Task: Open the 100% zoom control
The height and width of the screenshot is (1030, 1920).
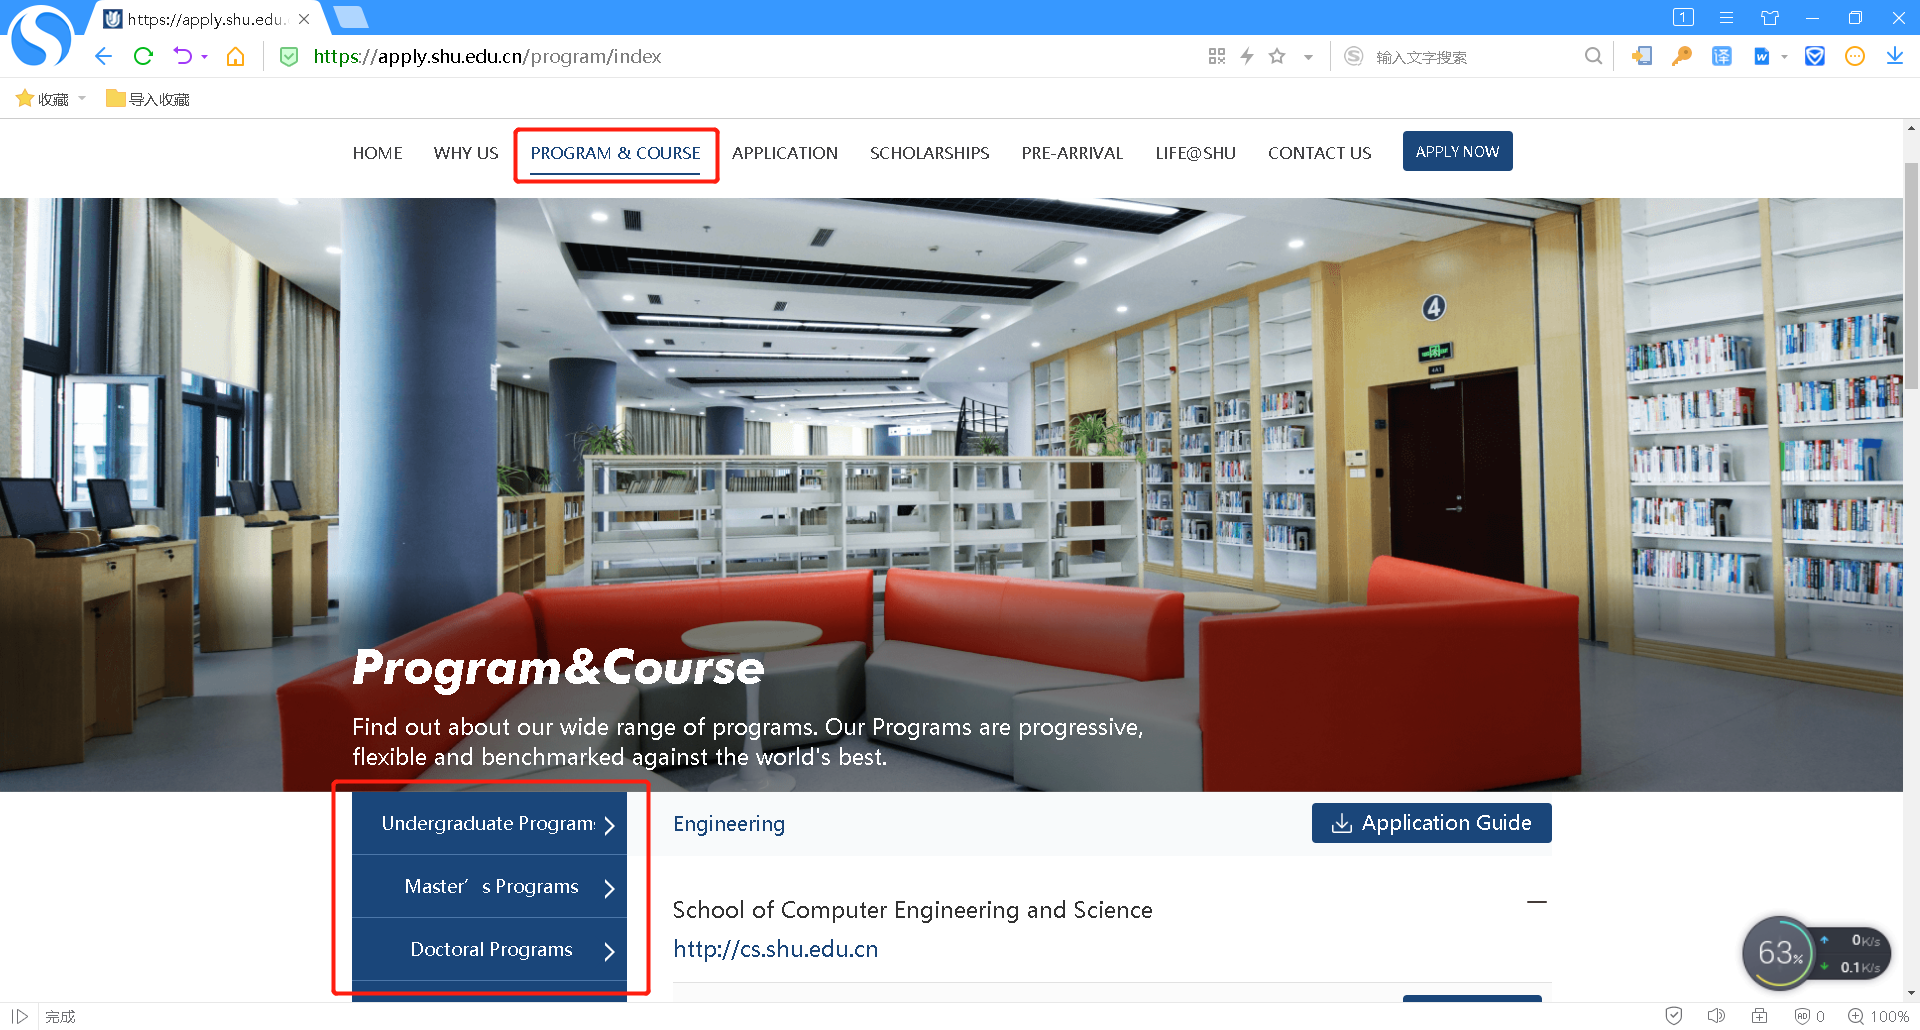Action: tap(1878, 1016)
